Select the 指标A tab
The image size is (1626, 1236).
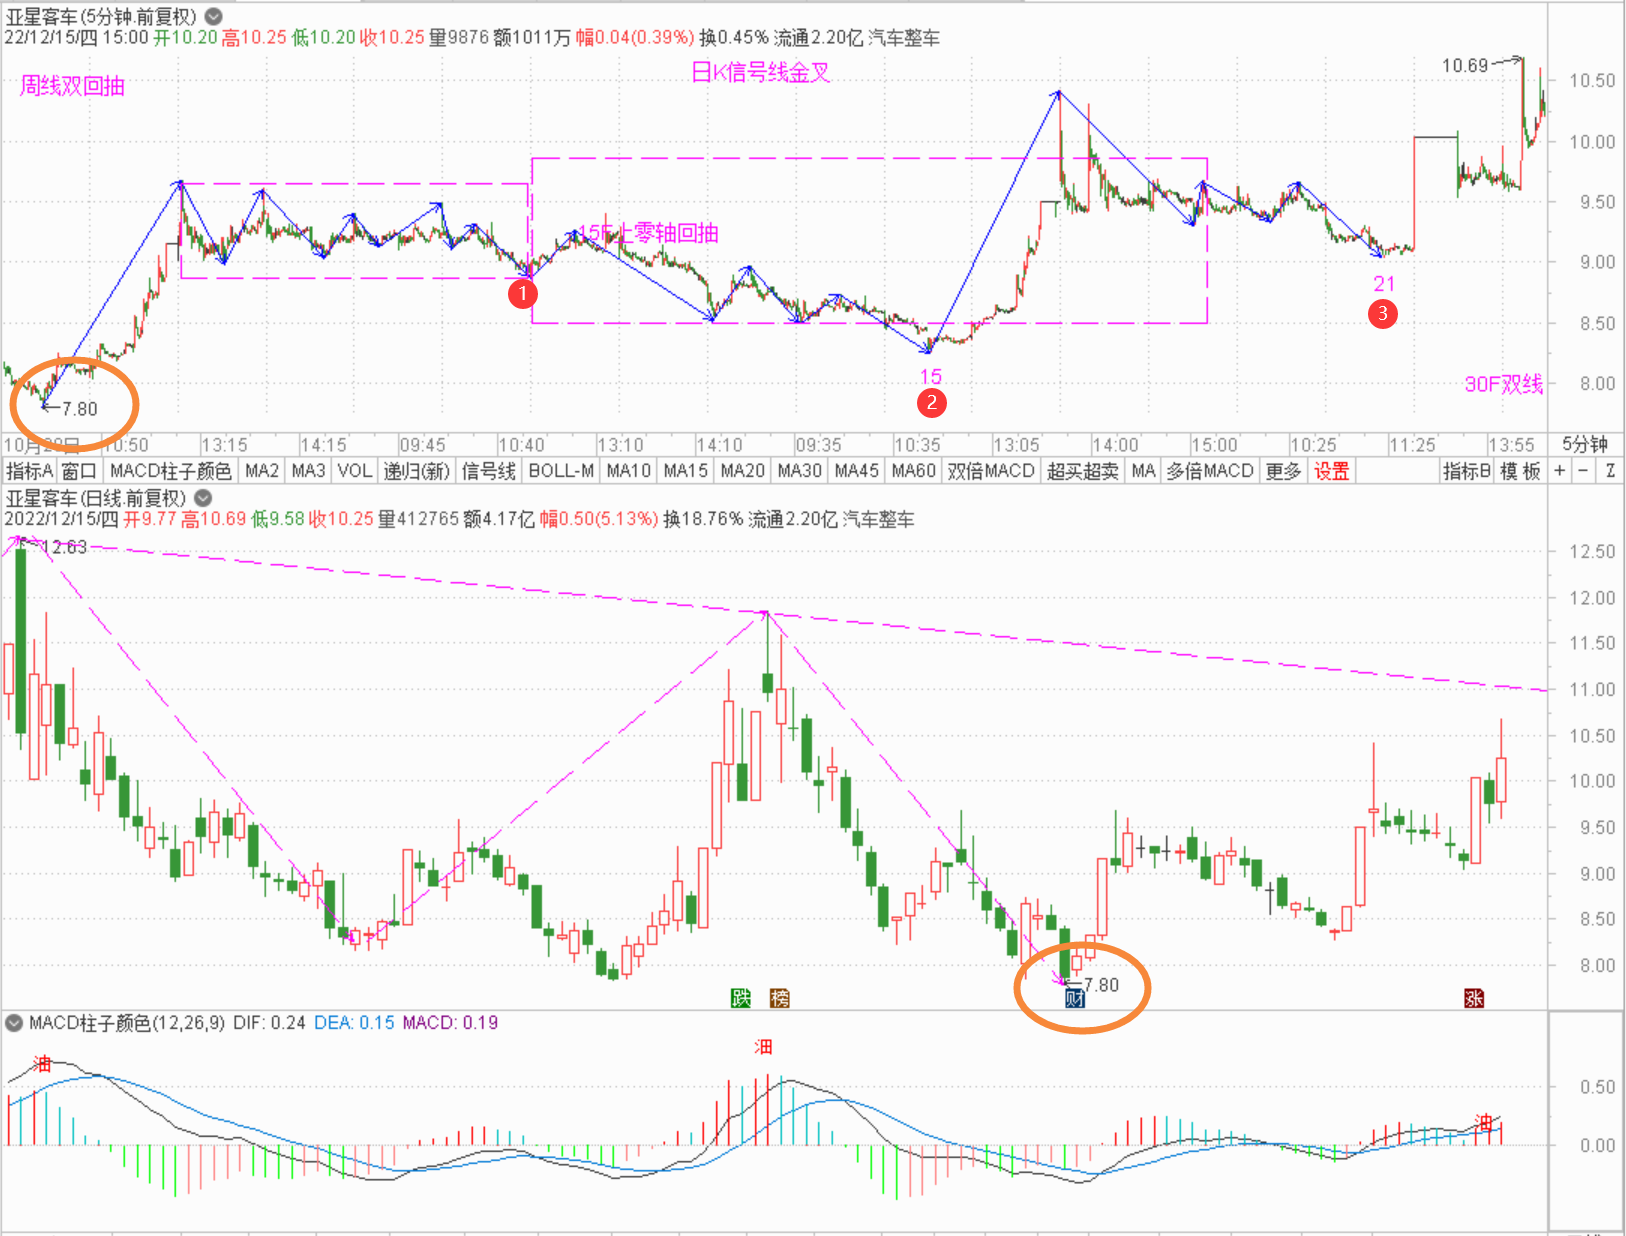tap(29, 471)
